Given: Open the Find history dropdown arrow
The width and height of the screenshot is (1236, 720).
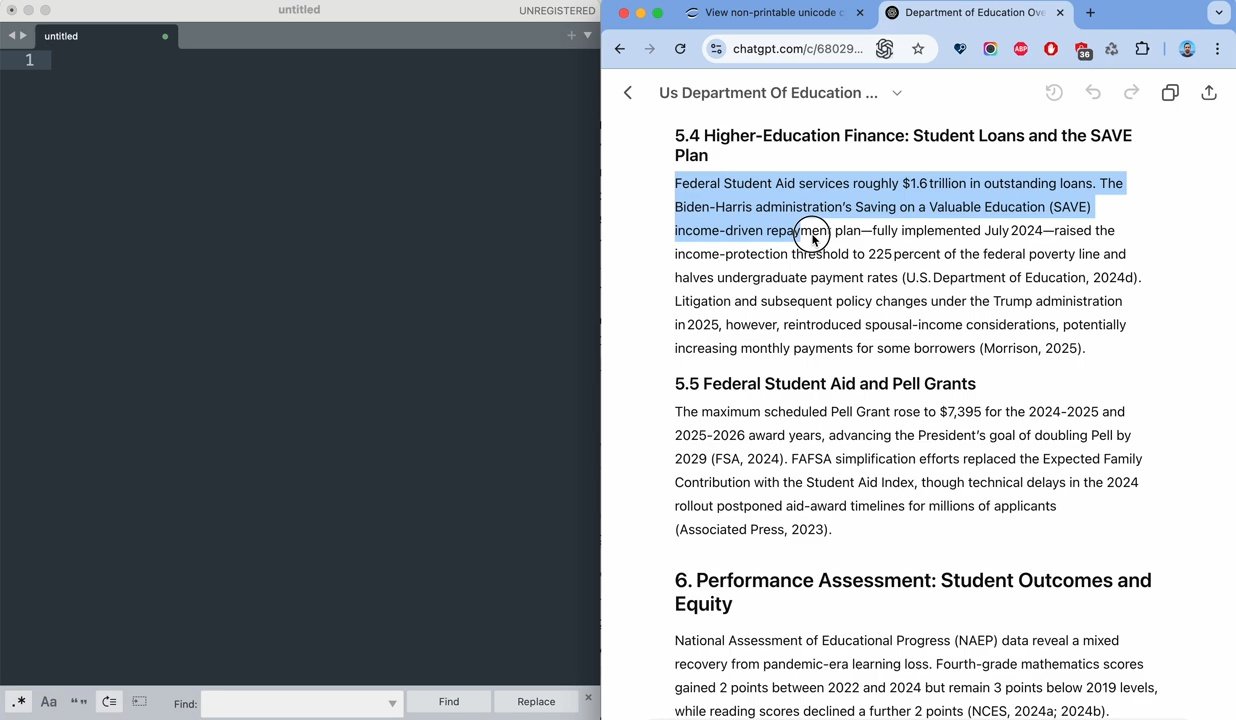Looking at the screenshot, I should coord(392,704).
